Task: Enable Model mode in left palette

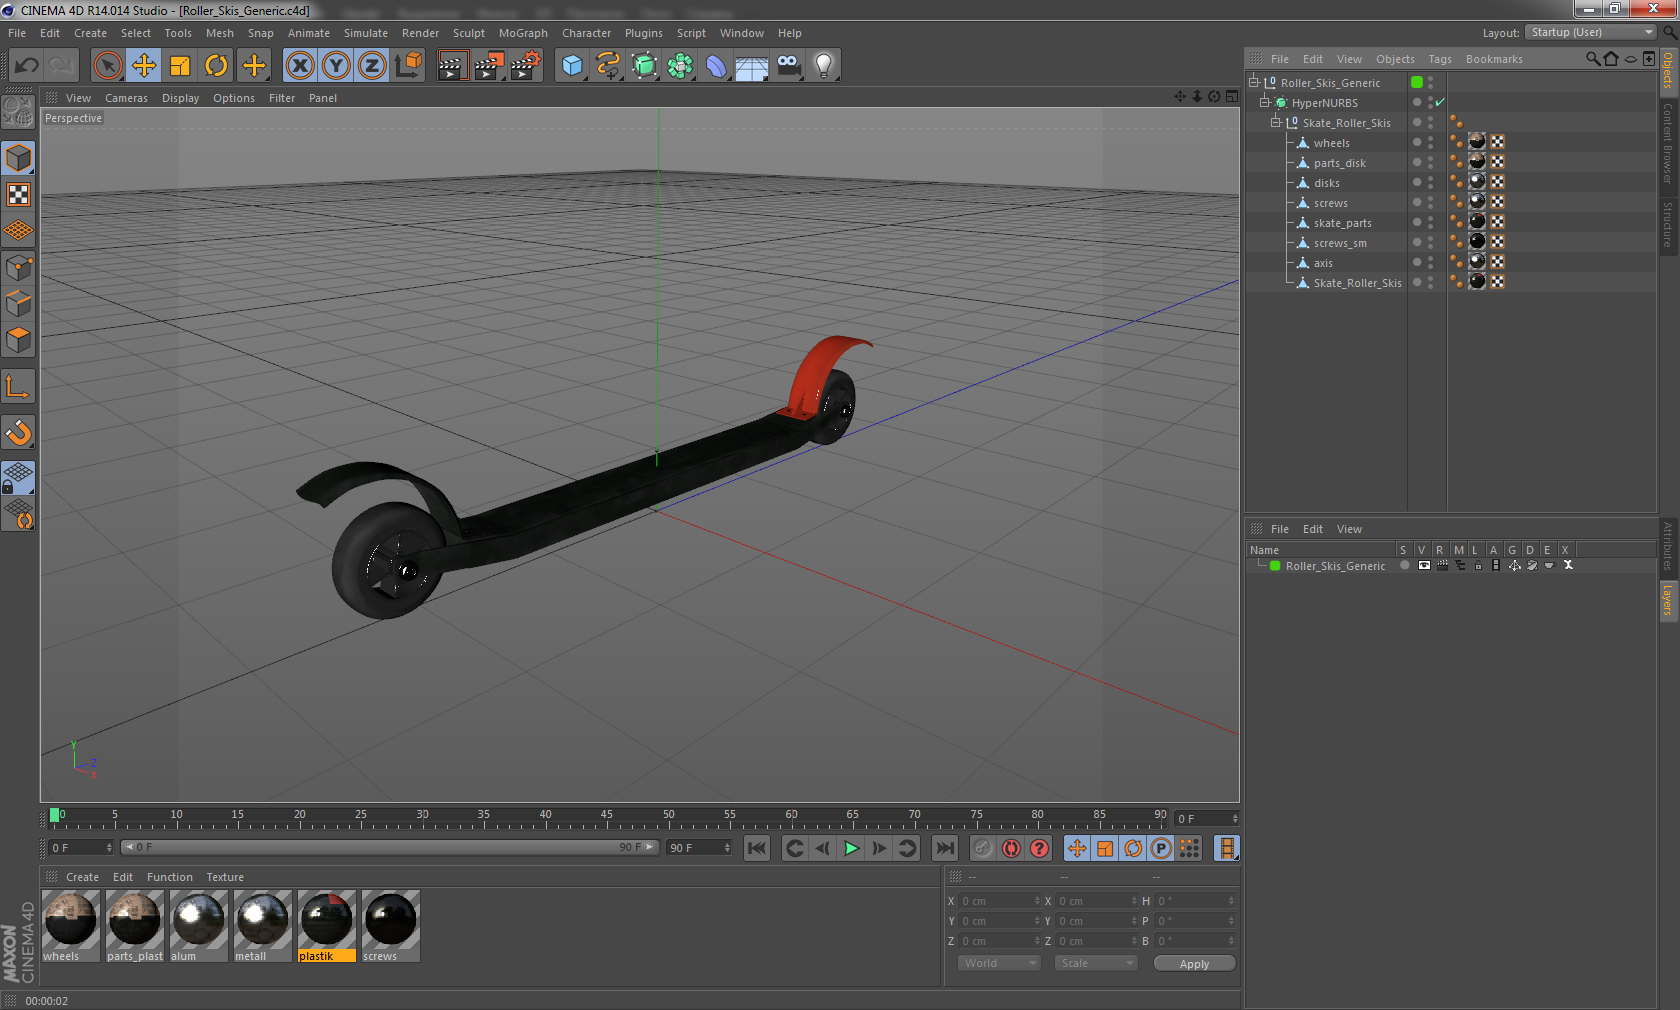Action: [18, 158]
